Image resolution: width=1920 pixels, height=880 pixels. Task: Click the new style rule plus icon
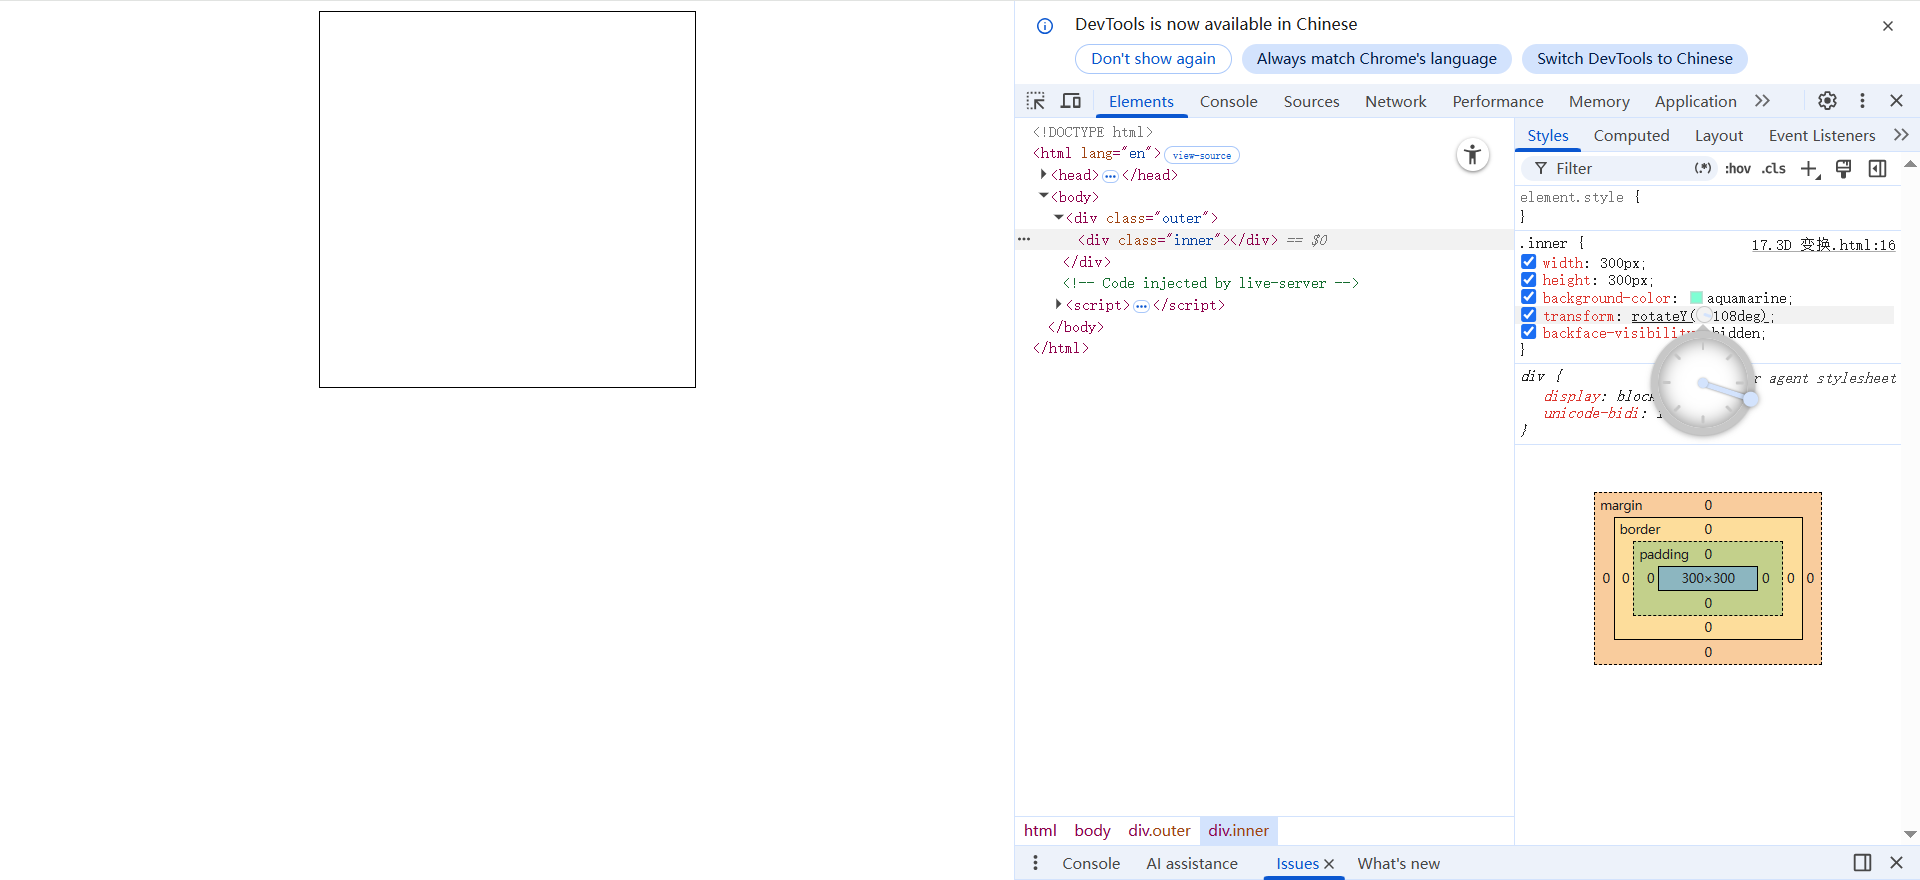point(1810,169)
